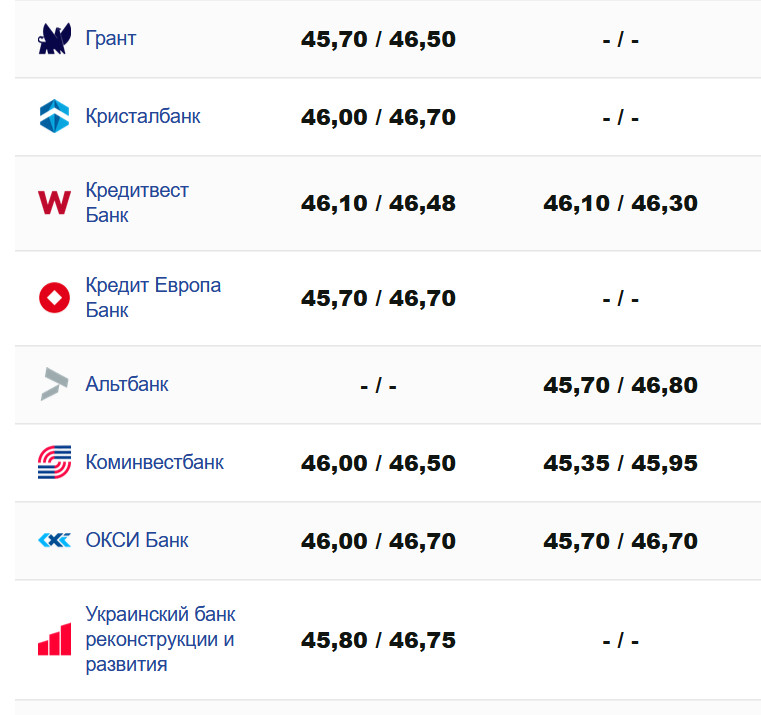Open the Грант bank link
The image size is (761, 715).
[x=110, y=39]
